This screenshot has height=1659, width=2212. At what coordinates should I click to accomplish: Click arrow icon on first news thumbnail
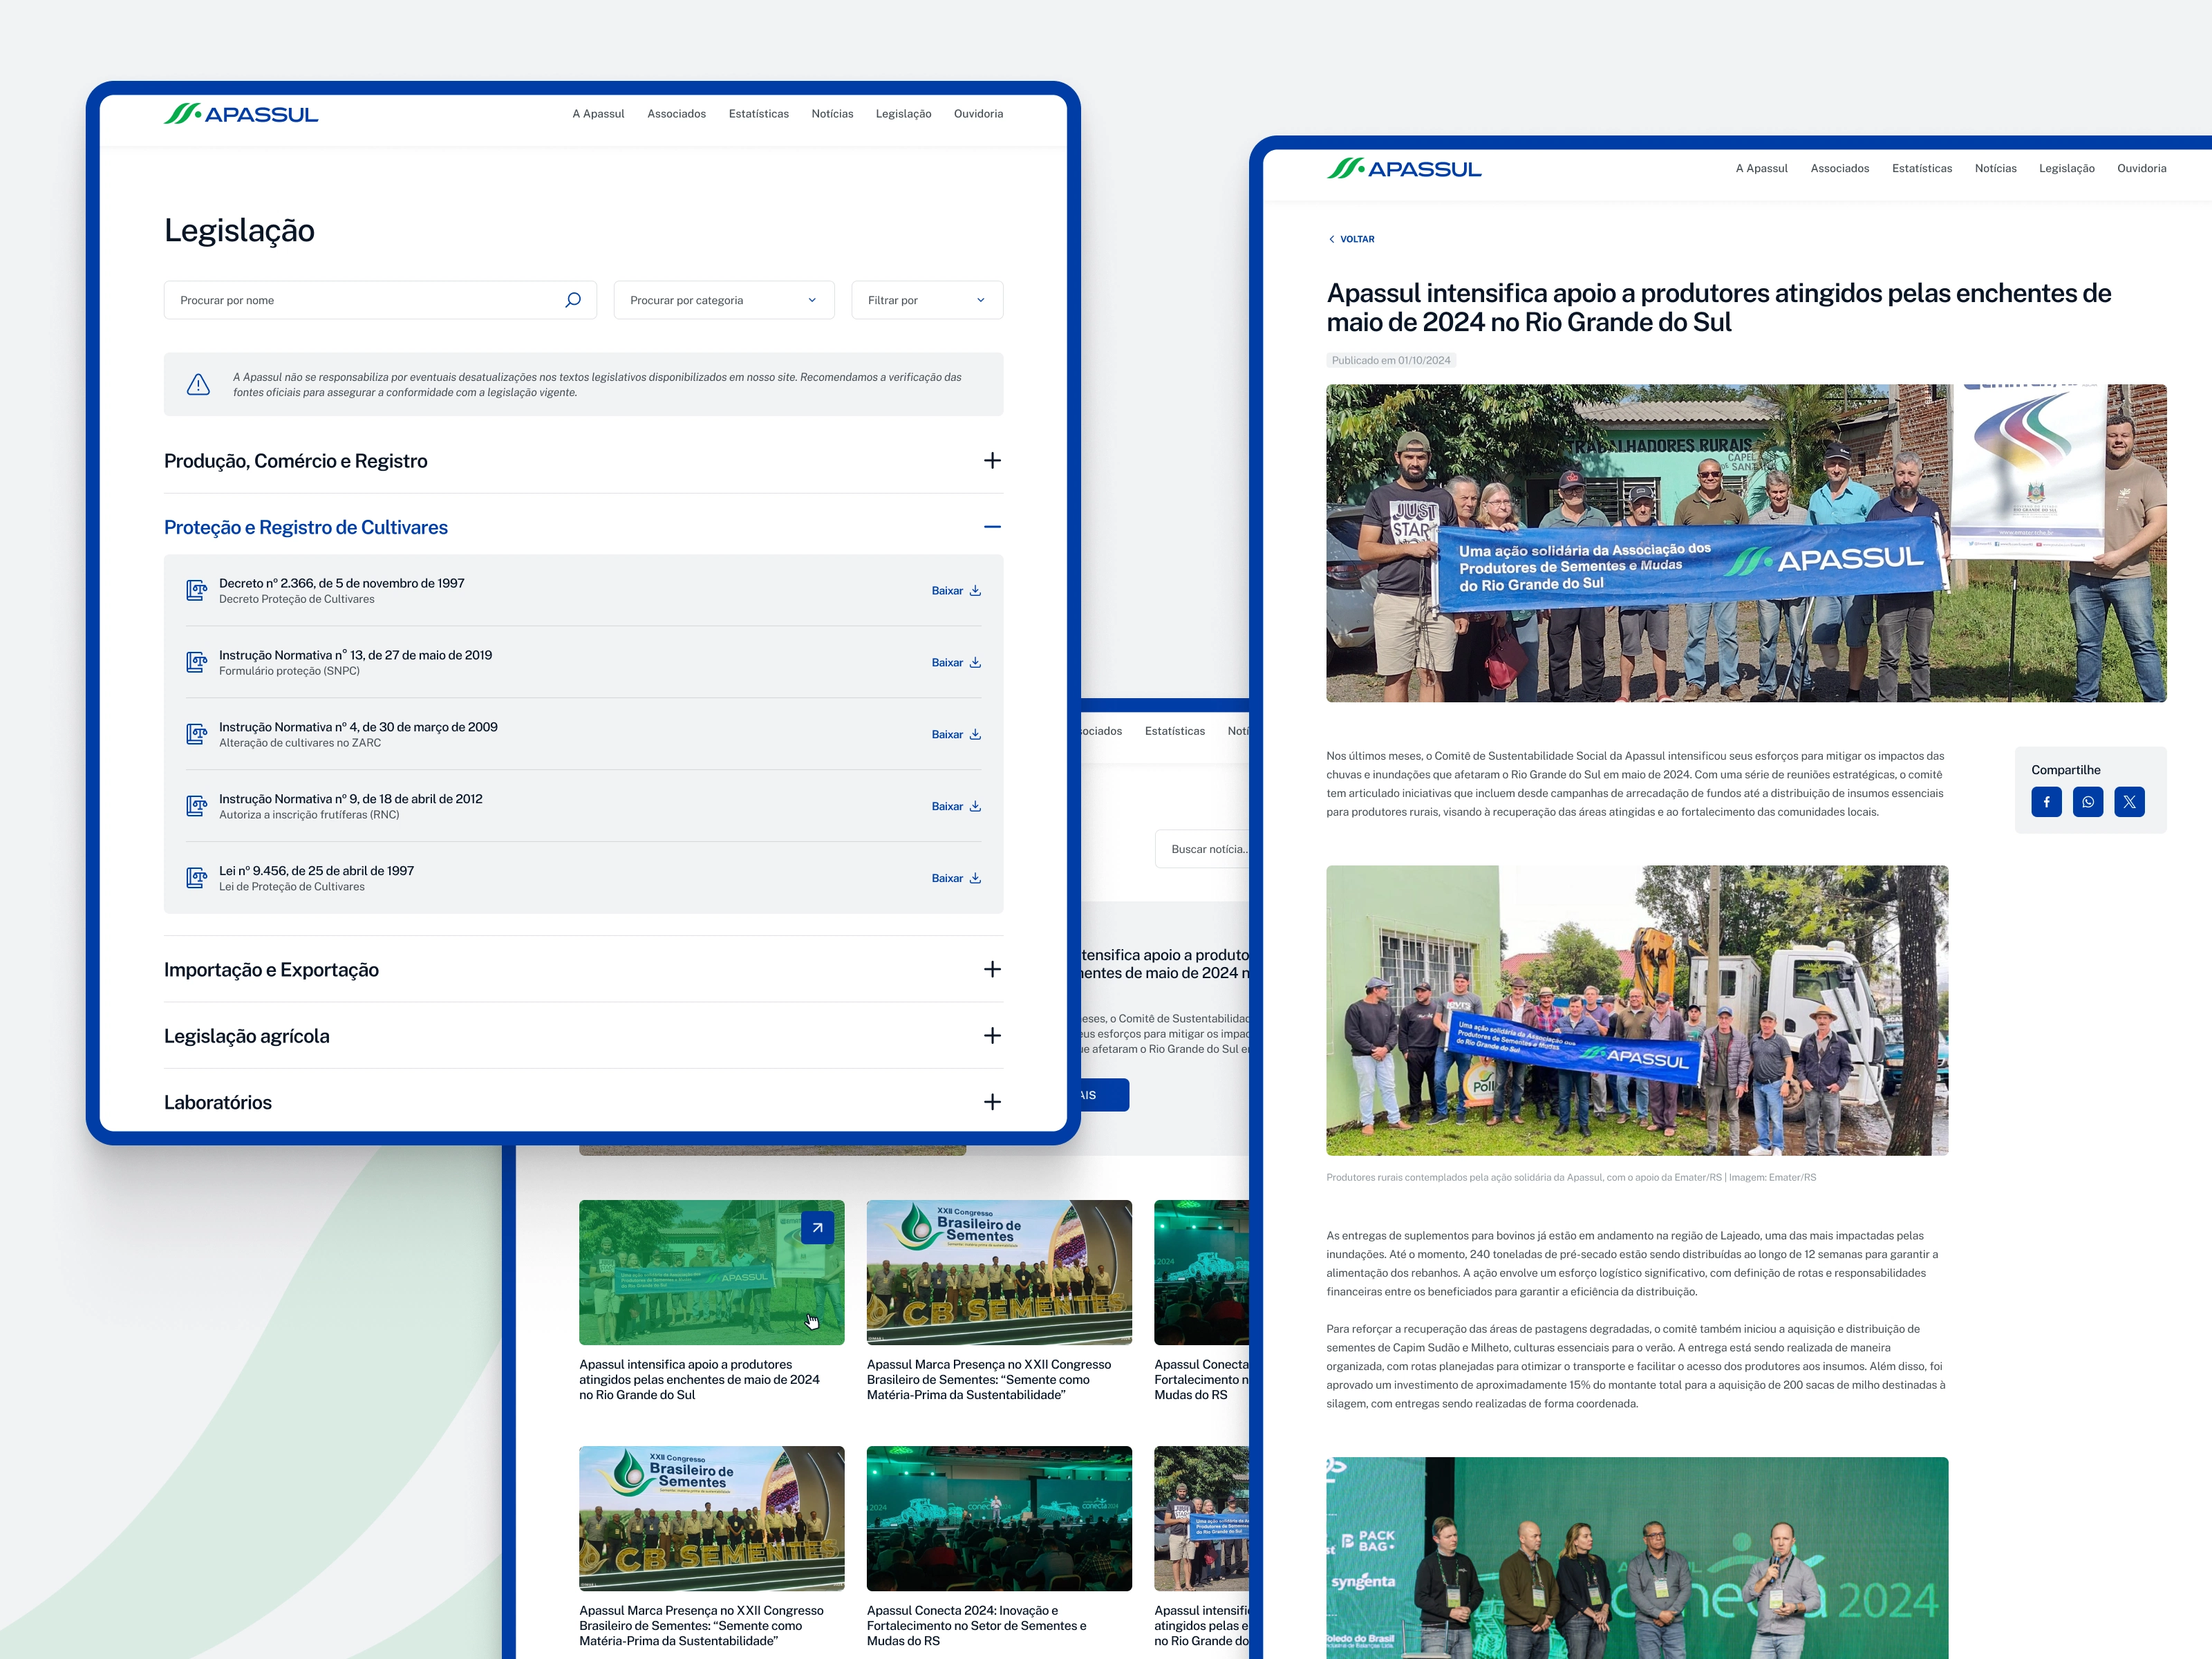pyautogui.click(x=817, y=1228)
